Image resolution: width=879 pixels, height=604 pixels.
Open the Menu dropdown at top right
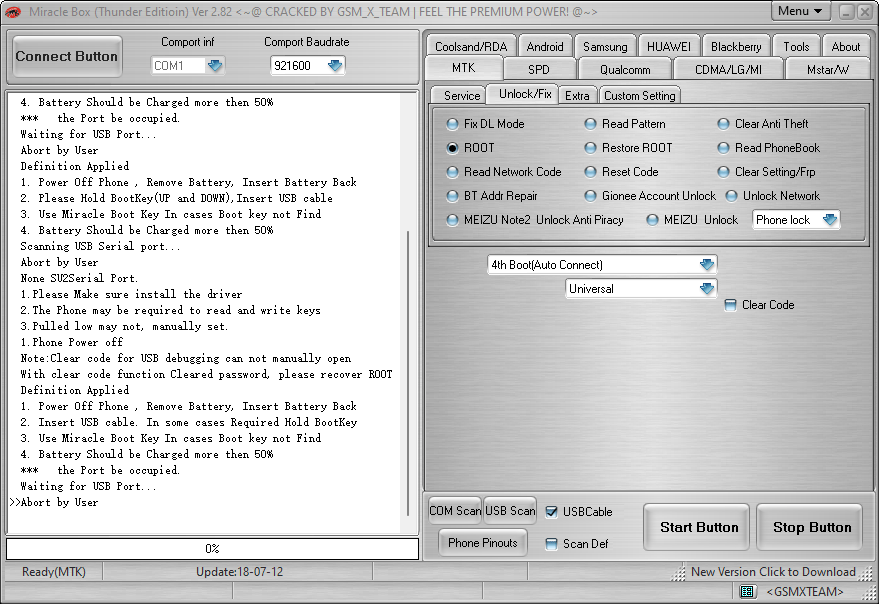(799, 11)
